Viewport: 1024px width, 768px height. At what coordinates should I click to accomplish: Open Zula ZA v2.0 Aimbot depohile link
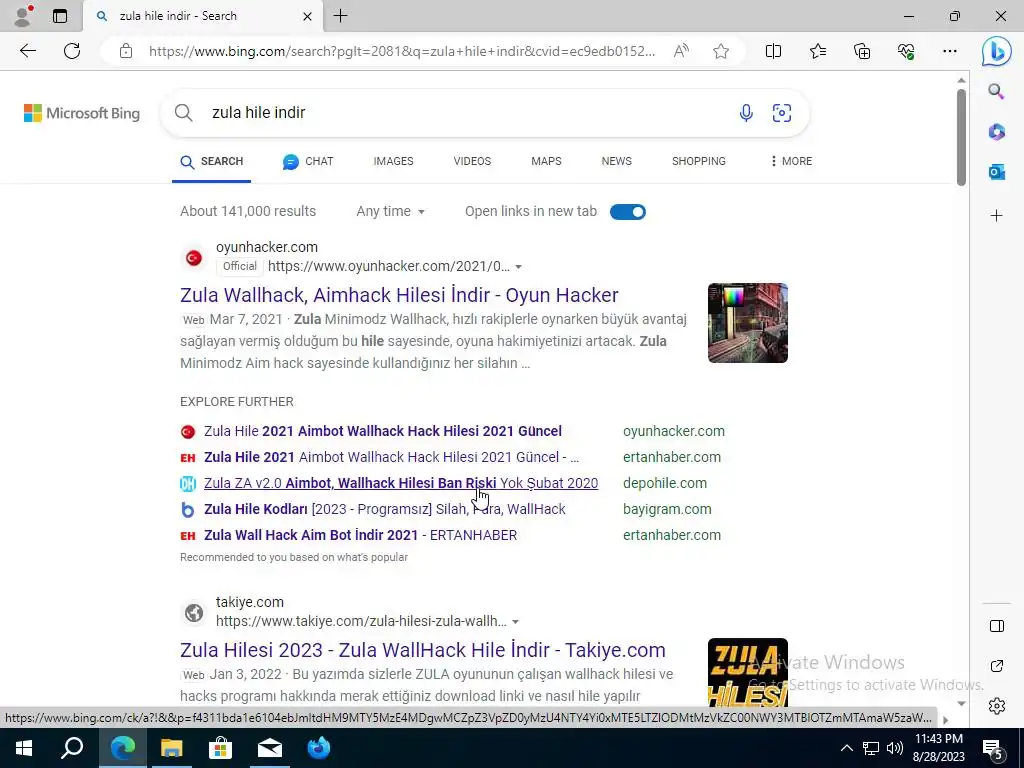pyautogui.click(x=401, y=483)
